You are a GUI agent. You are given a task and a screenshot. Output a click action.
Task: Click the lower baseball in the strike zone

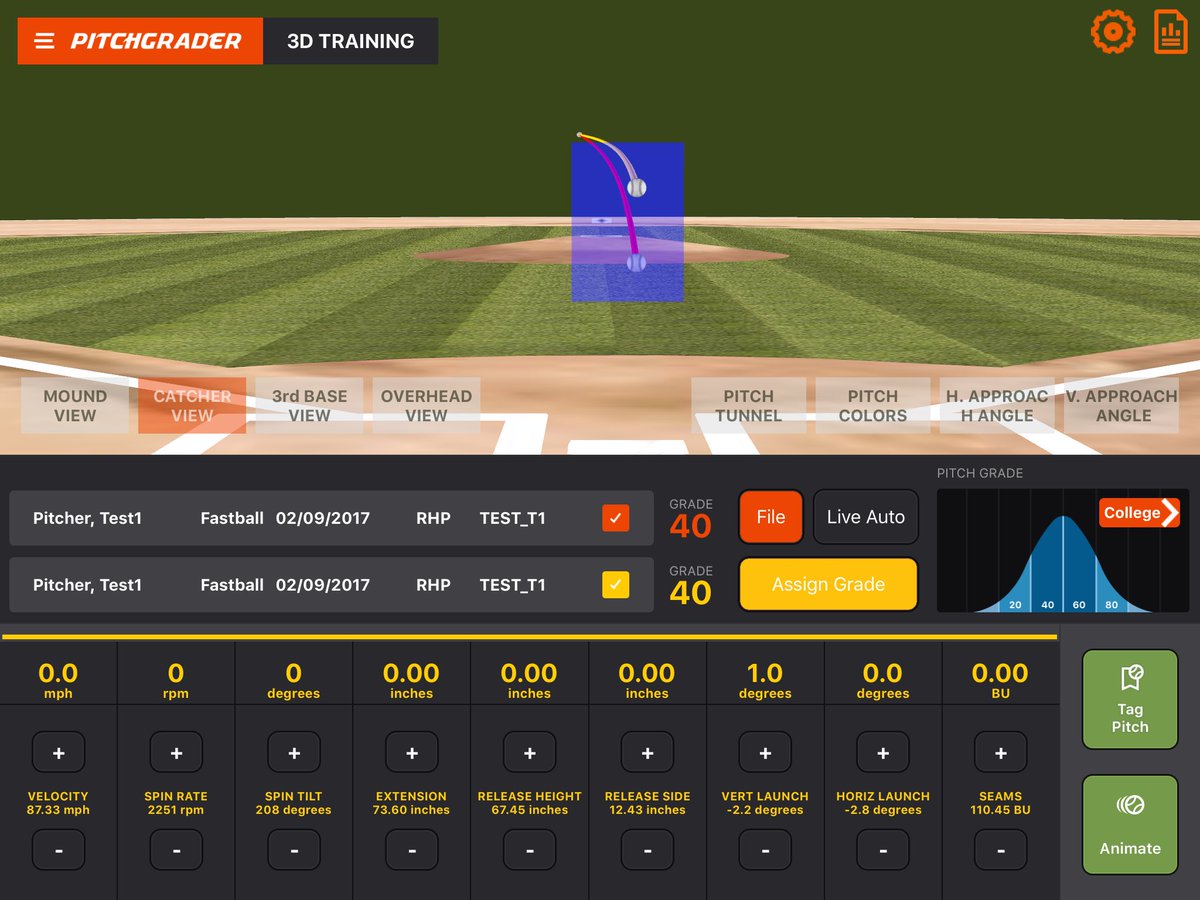tap(636, 262)
